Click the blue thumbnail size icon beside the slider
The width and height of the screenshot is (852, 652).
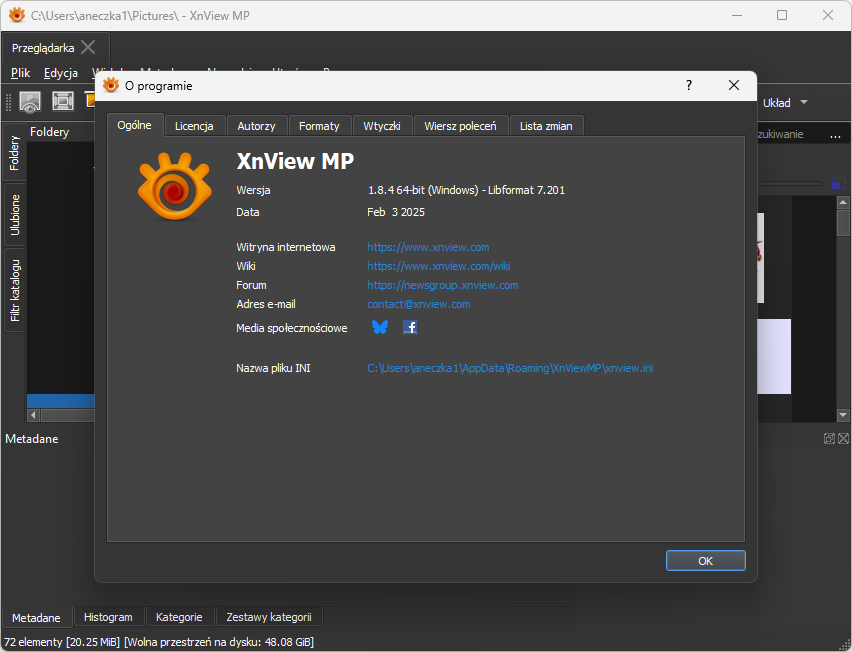pyautogui.click(x=838, y=183)
